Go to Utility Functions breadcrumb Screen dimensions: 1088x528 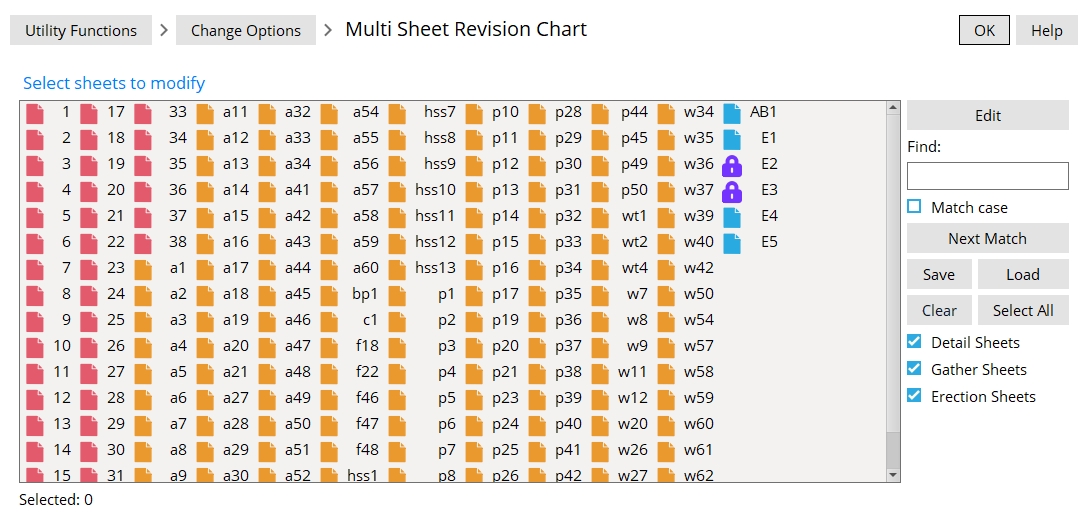click(x=81, y=30)
